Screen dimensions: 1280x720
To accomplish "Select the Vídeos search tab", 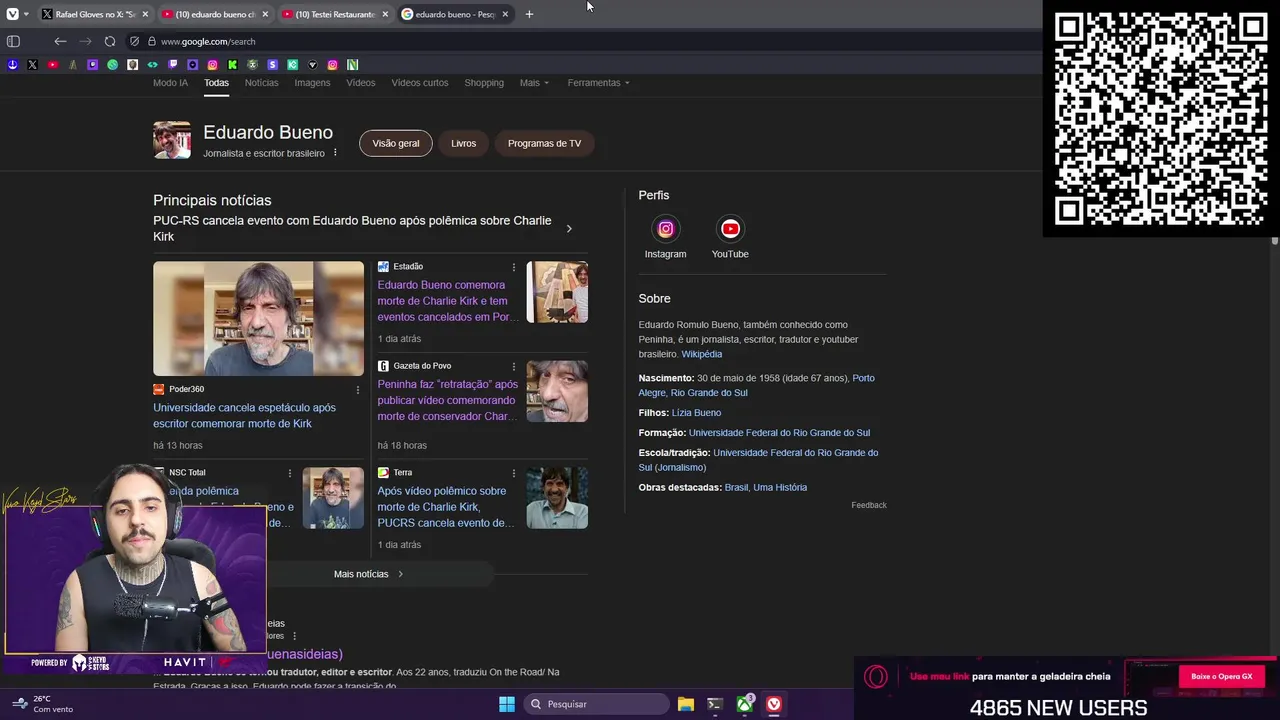I will click(361, 83).
